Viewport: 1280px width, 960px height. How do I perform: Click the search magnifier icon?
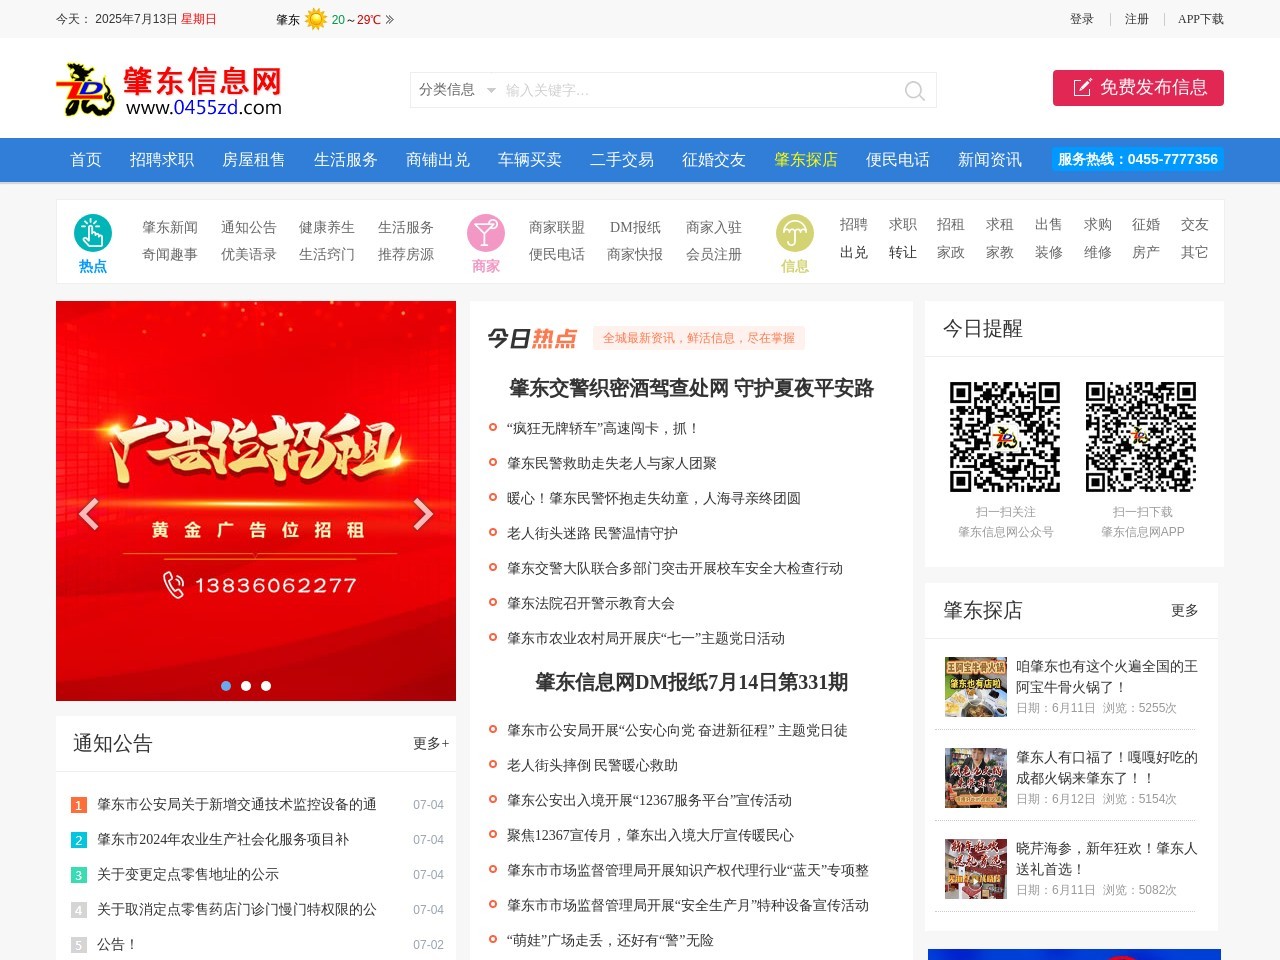(914, 90)
